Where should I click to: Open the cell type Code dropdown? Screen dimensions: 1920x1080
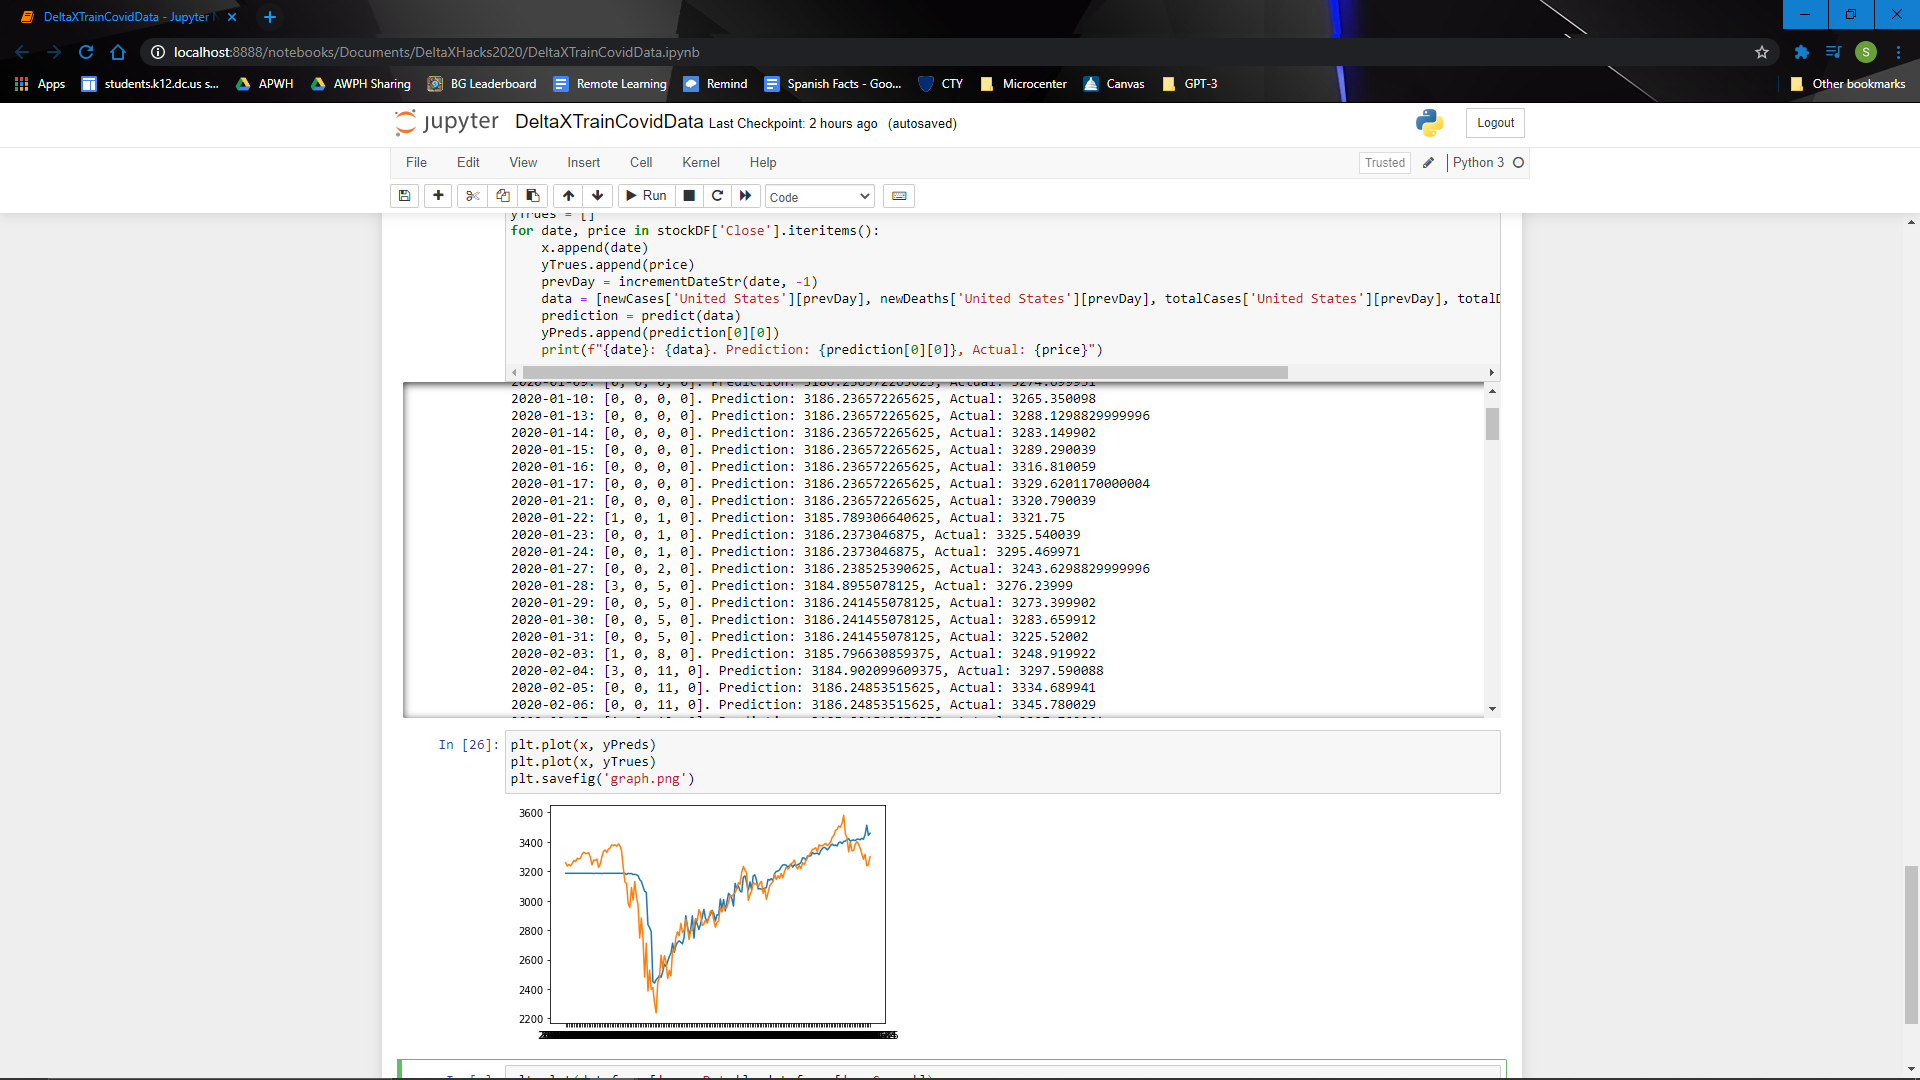pos(819,197)
